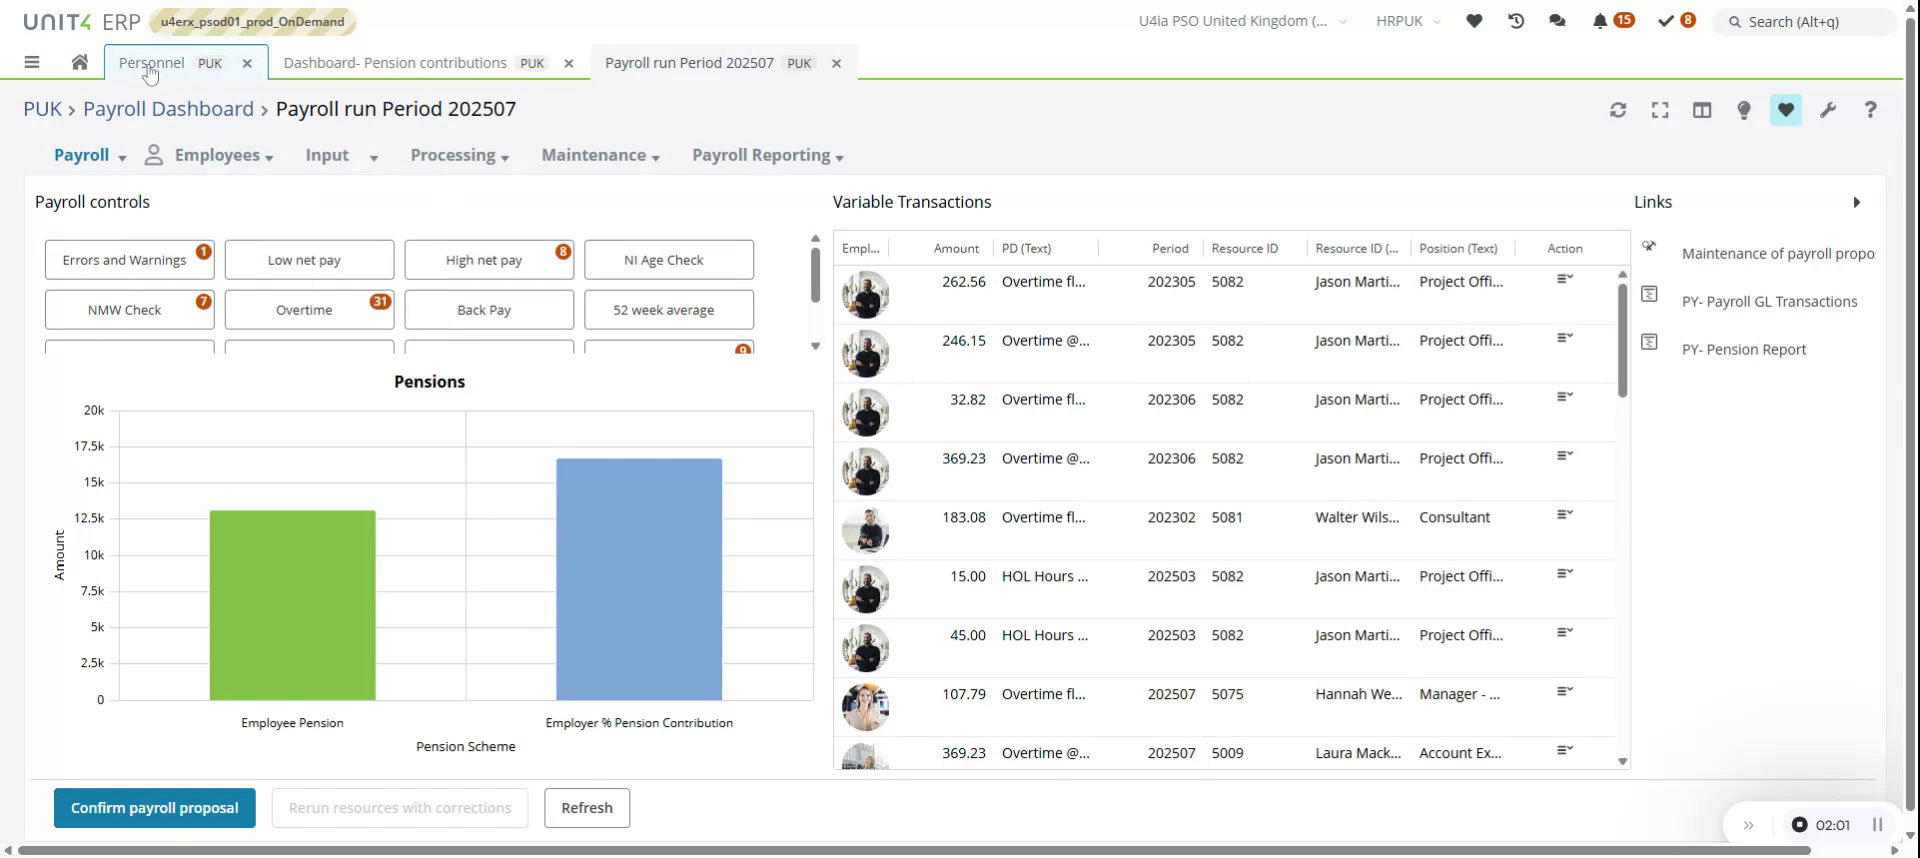Toggle the split layout view icon
This screenshot has width=1920, height=858.
point(1702,110)
